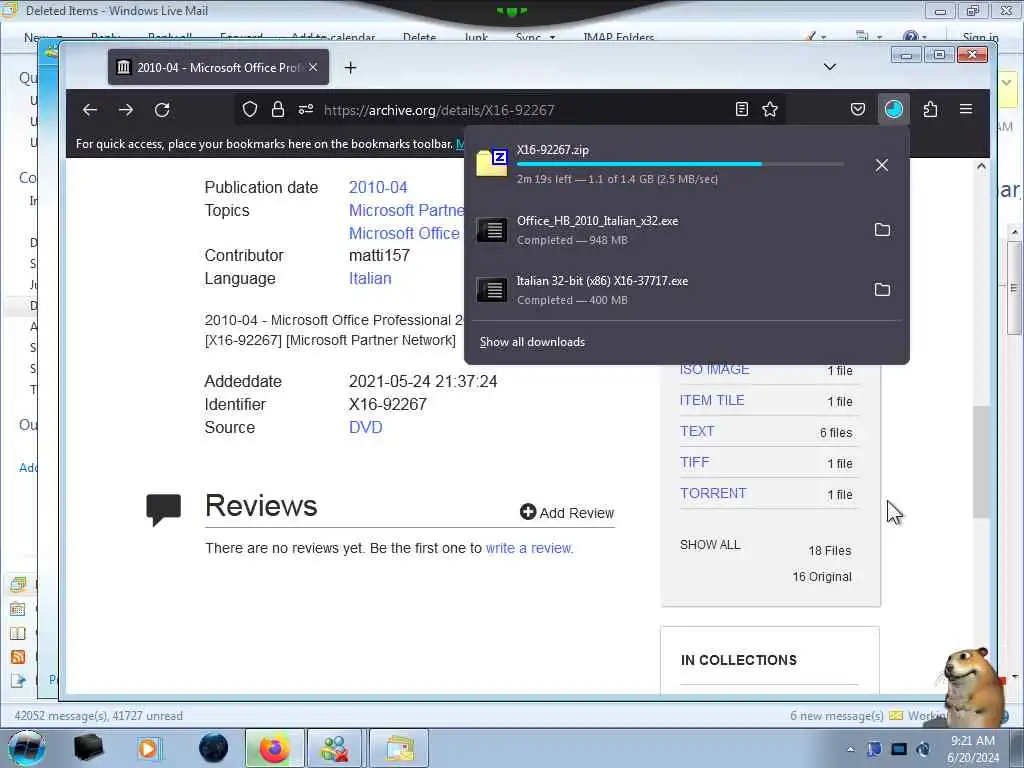Click Show all downloads
Image resolution: width=1024 pixels, height=768 pixels.
(x=532, y=342)
